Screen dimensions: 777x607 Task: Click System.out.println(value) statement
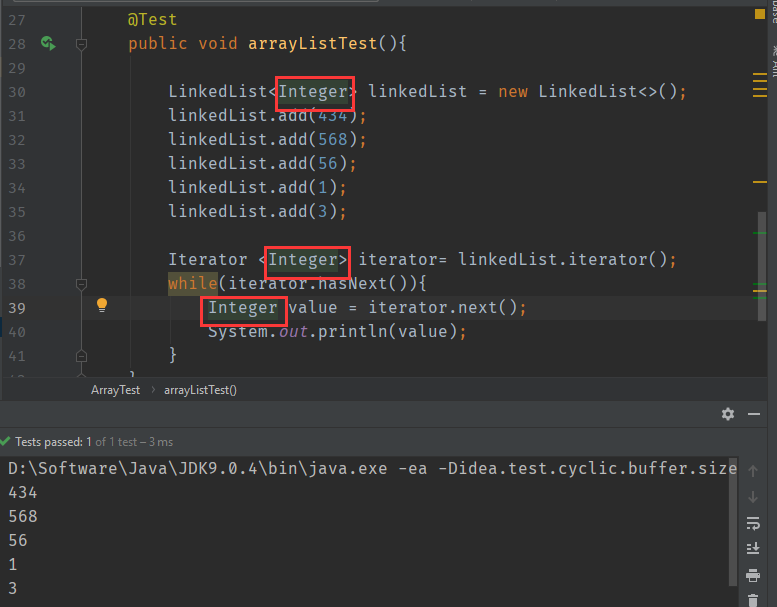point(337,331)
